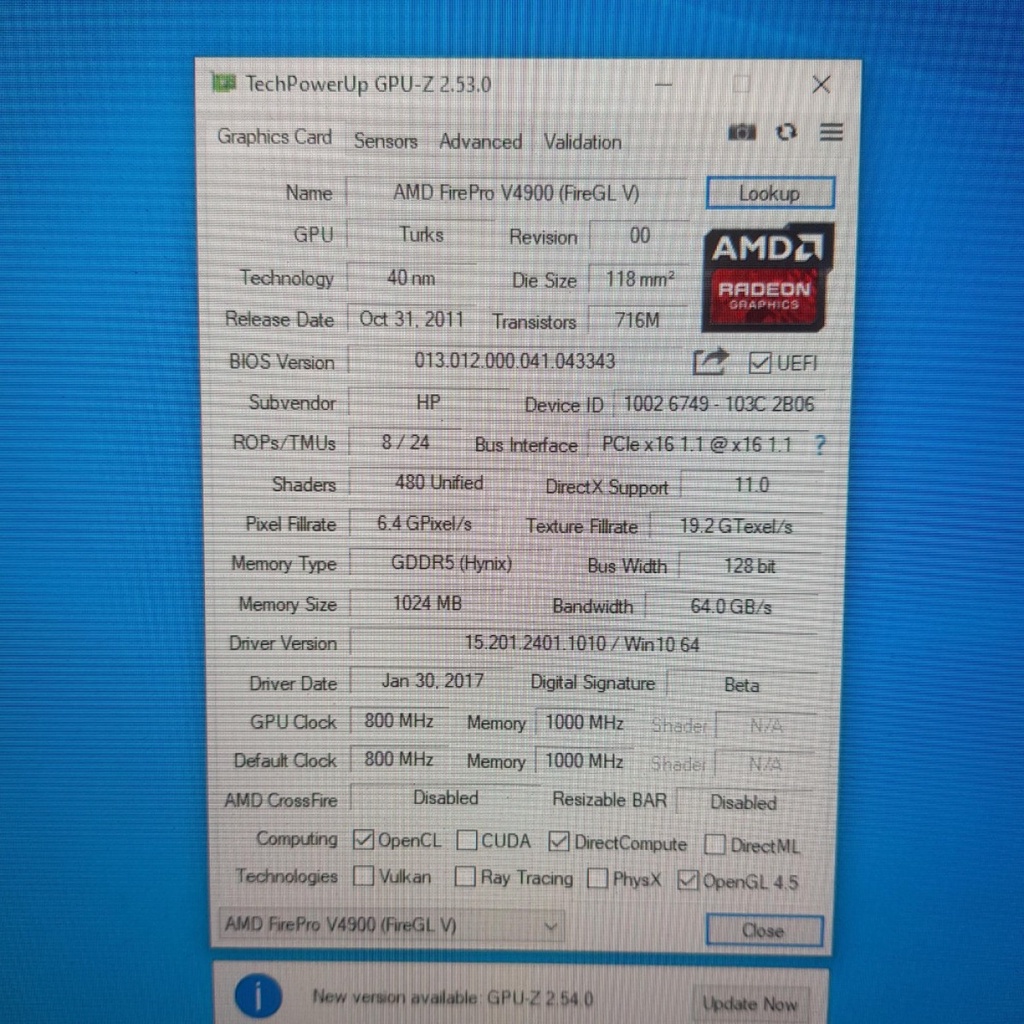The height and width of the screenshot is (1024, 1024).
Task: Close the GPU-Z window with X
Action: coord(821,84)
